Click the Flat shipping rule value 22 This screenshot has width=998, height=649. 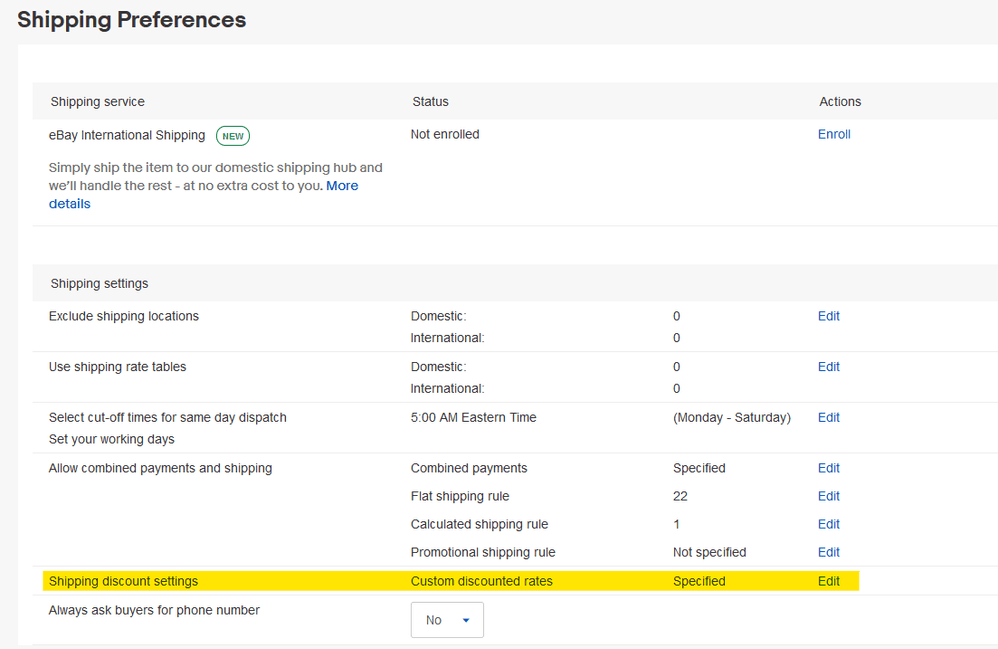(x=680, y=496)
